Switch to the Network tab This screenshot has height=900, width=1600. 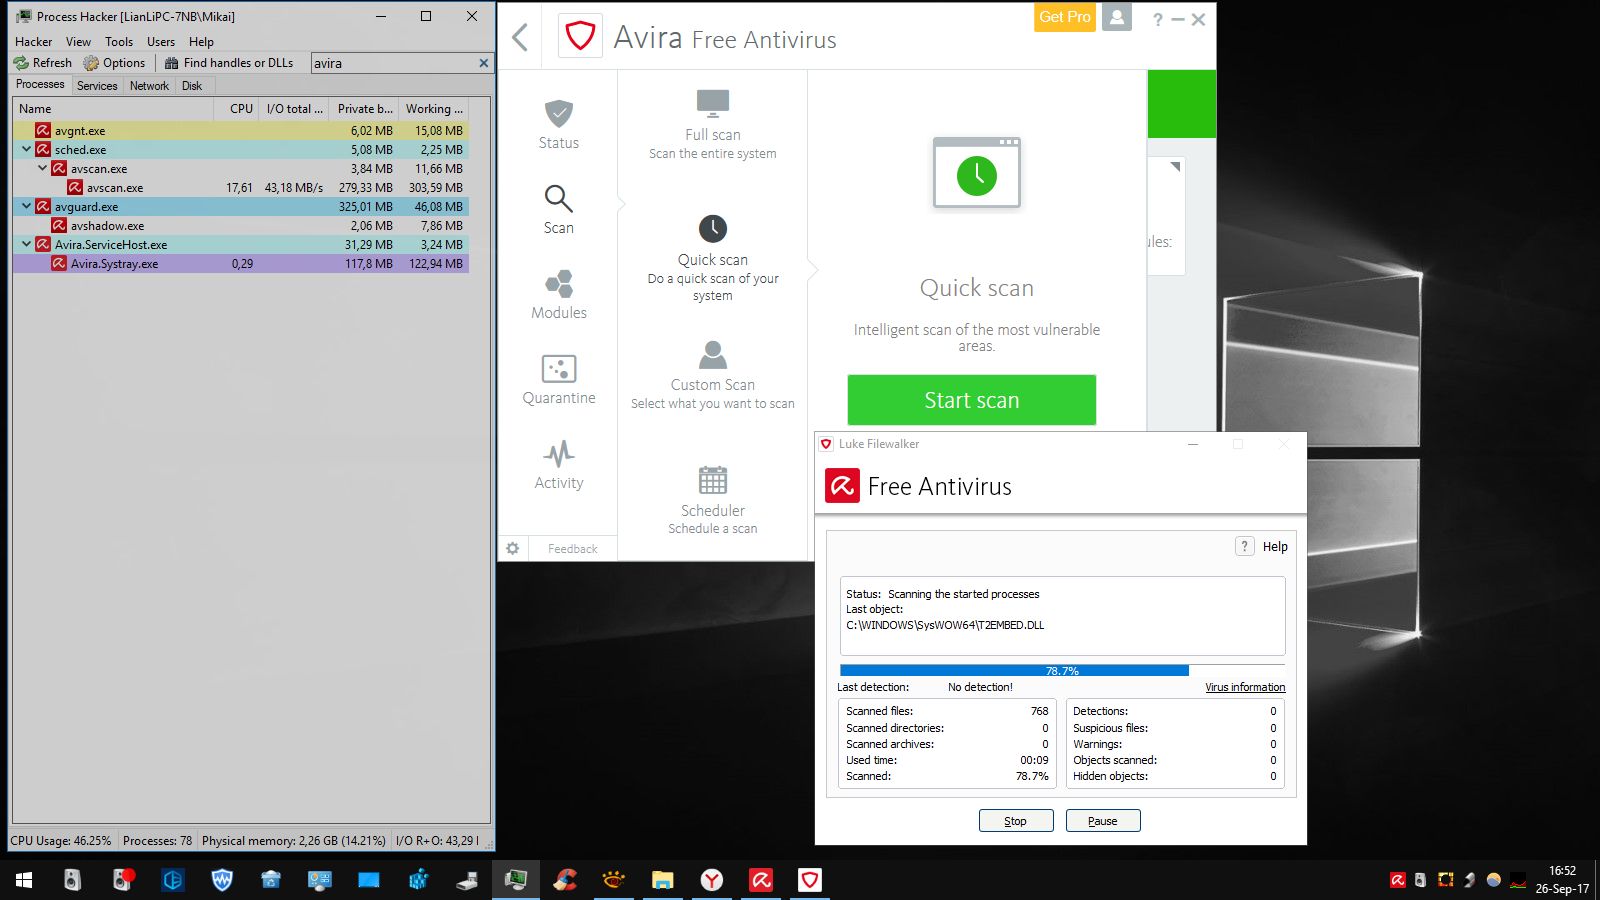(149, 86)
